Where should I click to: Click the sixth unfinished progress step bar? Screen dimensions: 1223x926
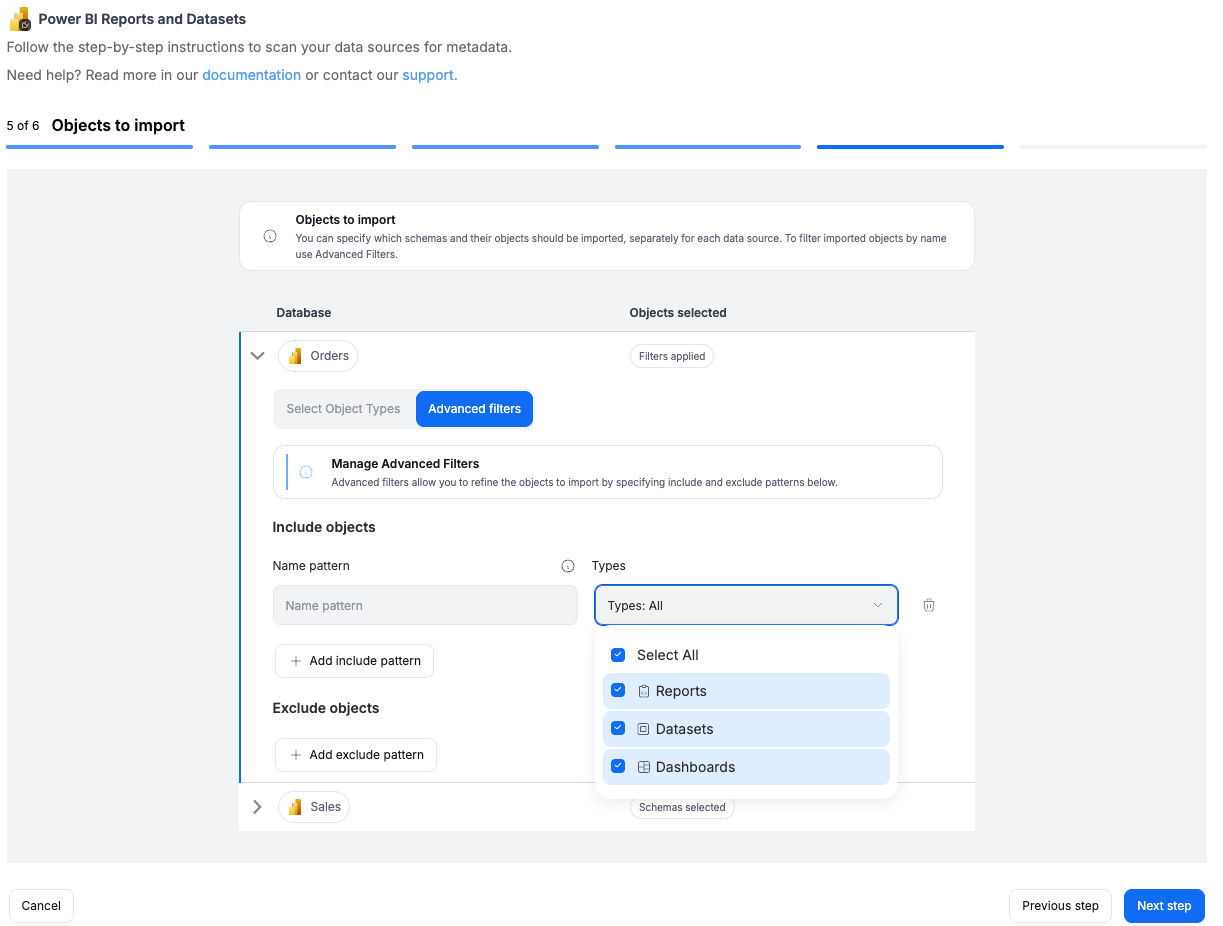pyautogui.click(x=1113, y=147)
